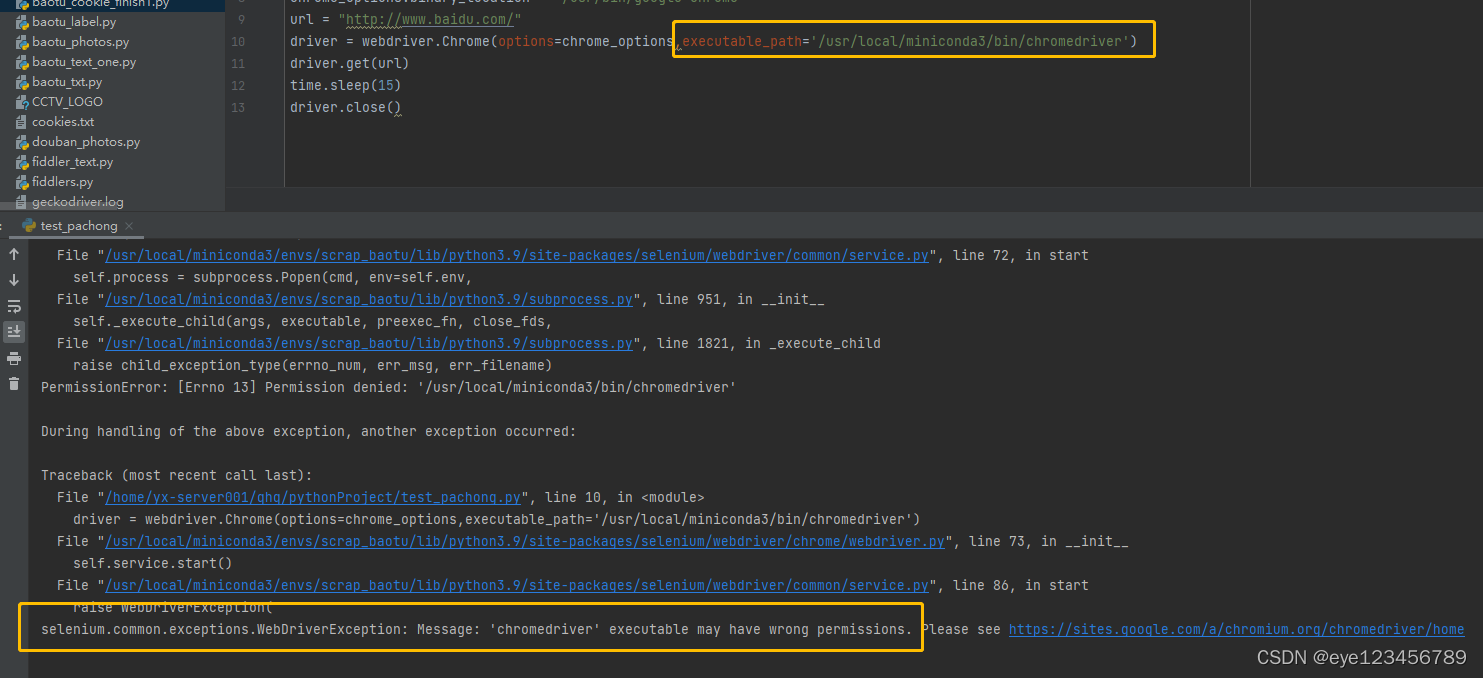Jump up the stack trace
Image resolution: width=1483 pixels, height=678 pixels.
point(14,254)
